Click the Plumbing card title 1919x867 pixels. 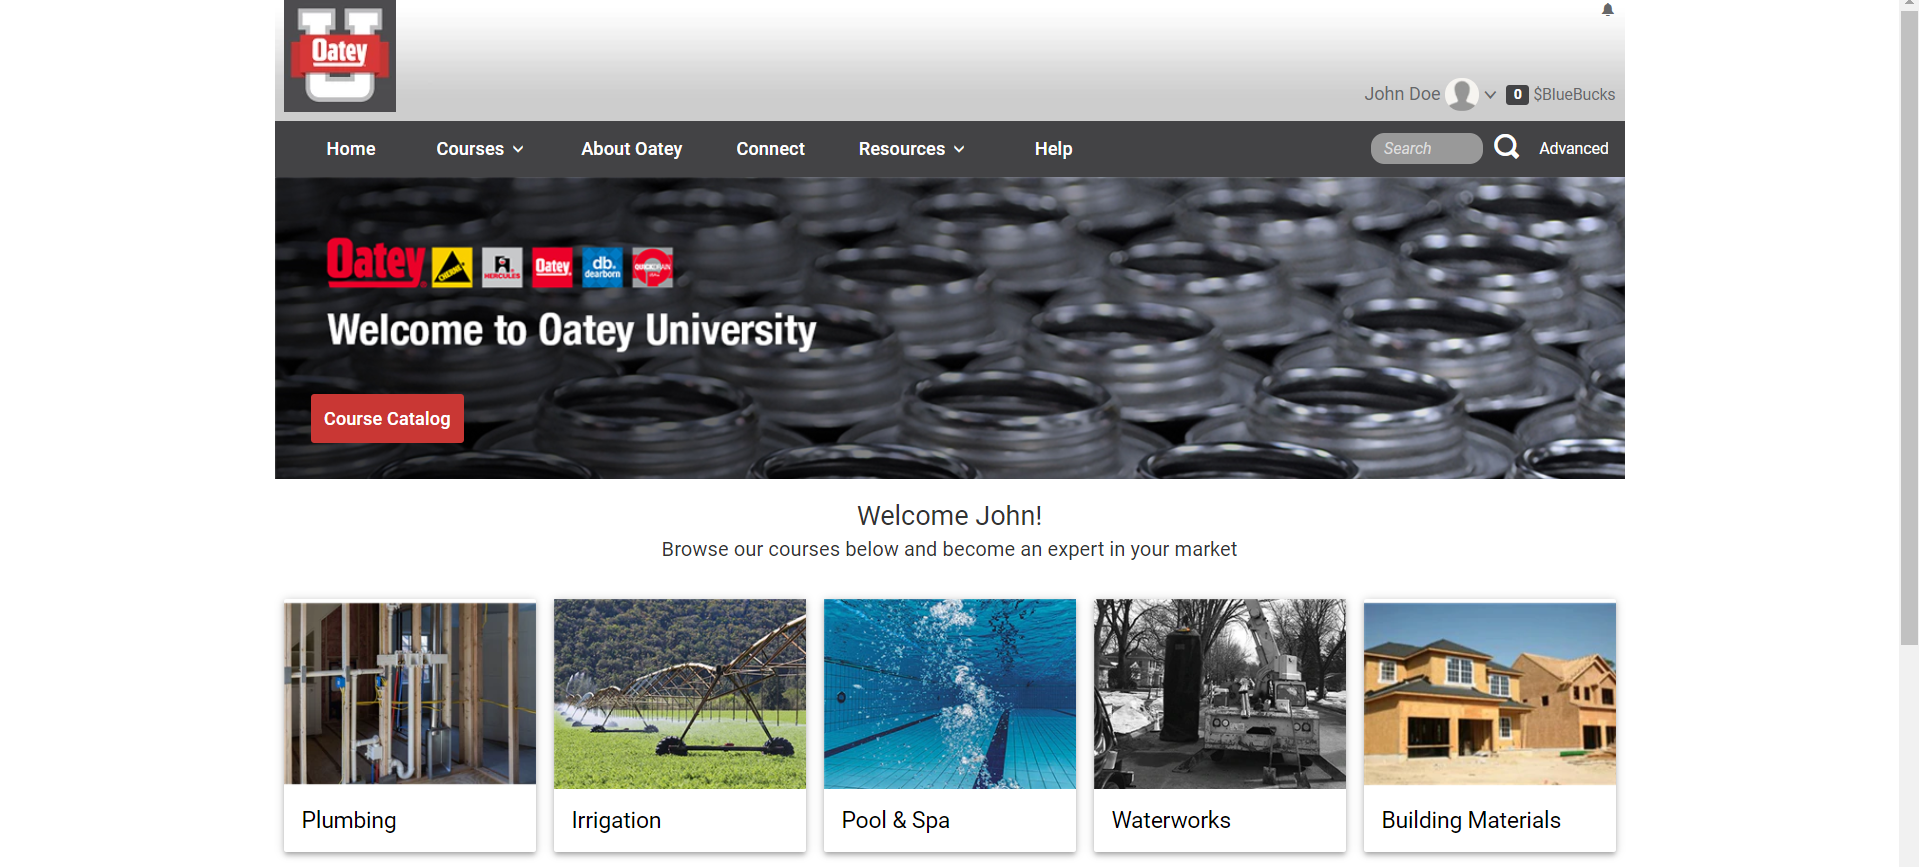point(349,820)
